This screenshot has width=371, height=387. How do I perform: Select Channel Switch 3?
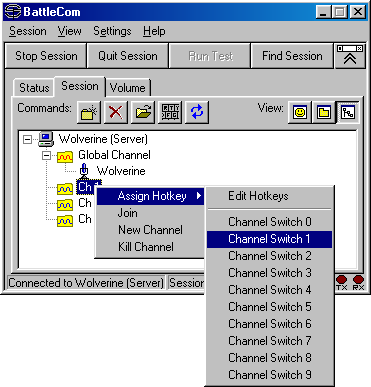pyautogui.click(x=269, y=273)
